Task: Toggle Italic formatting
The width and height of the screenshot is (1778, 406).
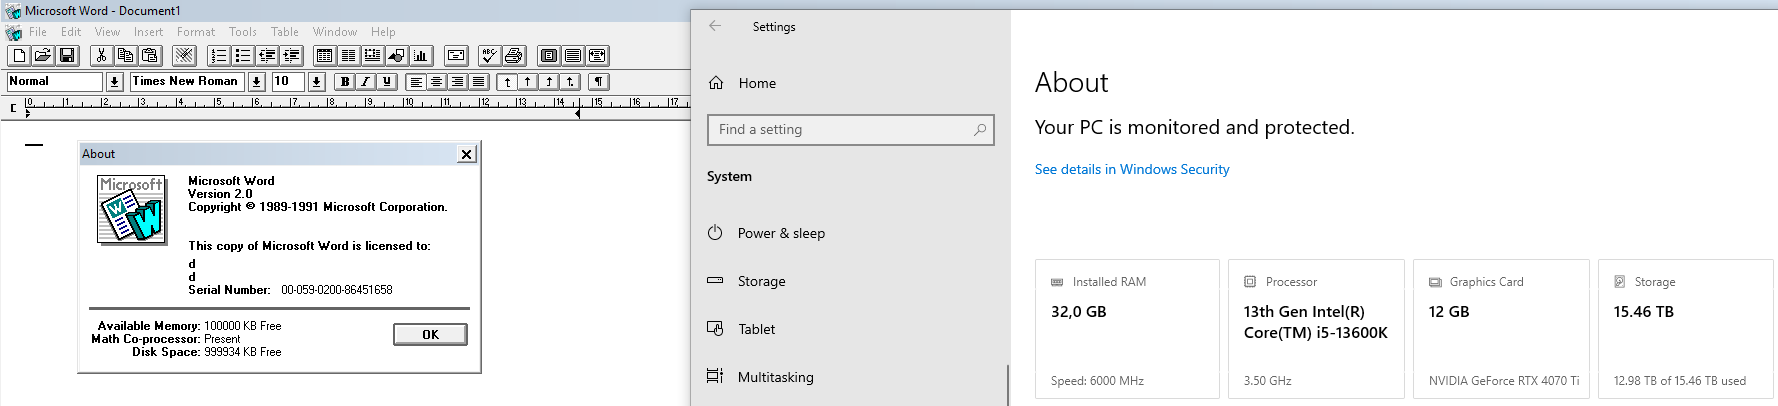Action: coord(366,82)
